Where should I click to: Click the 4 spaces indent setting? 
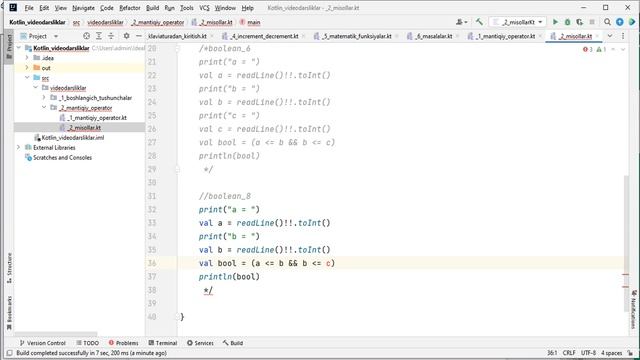611,353
